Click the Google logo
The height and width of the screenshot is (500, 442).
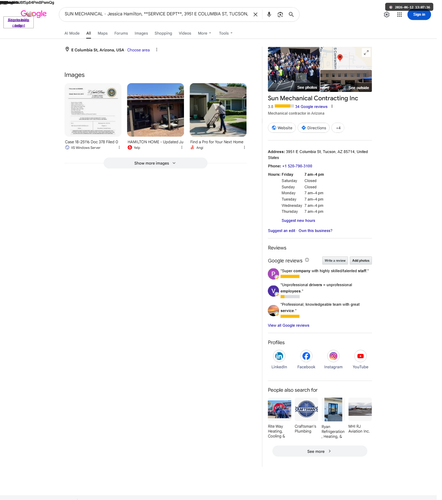pyautogui.click(x=33, y=14)
